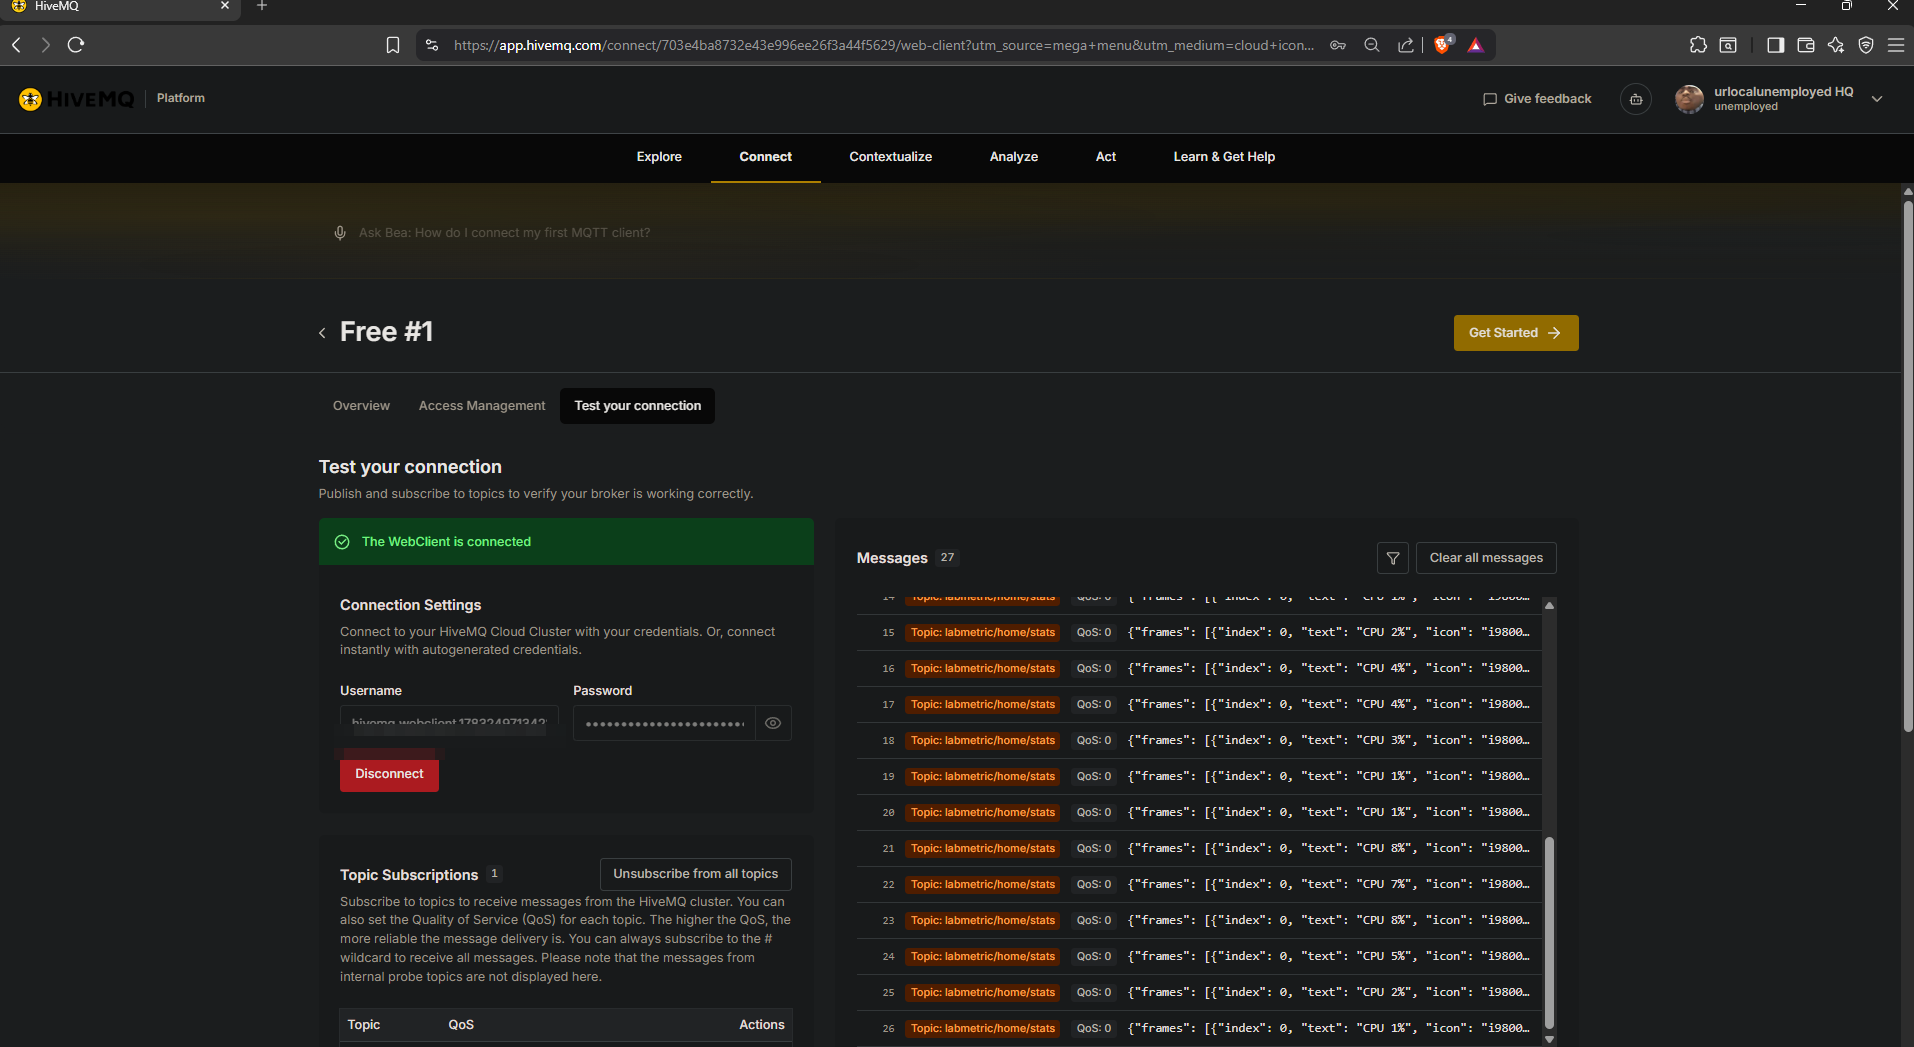
Task: Open Brave Wallet icon
Action: [1806, 45]
